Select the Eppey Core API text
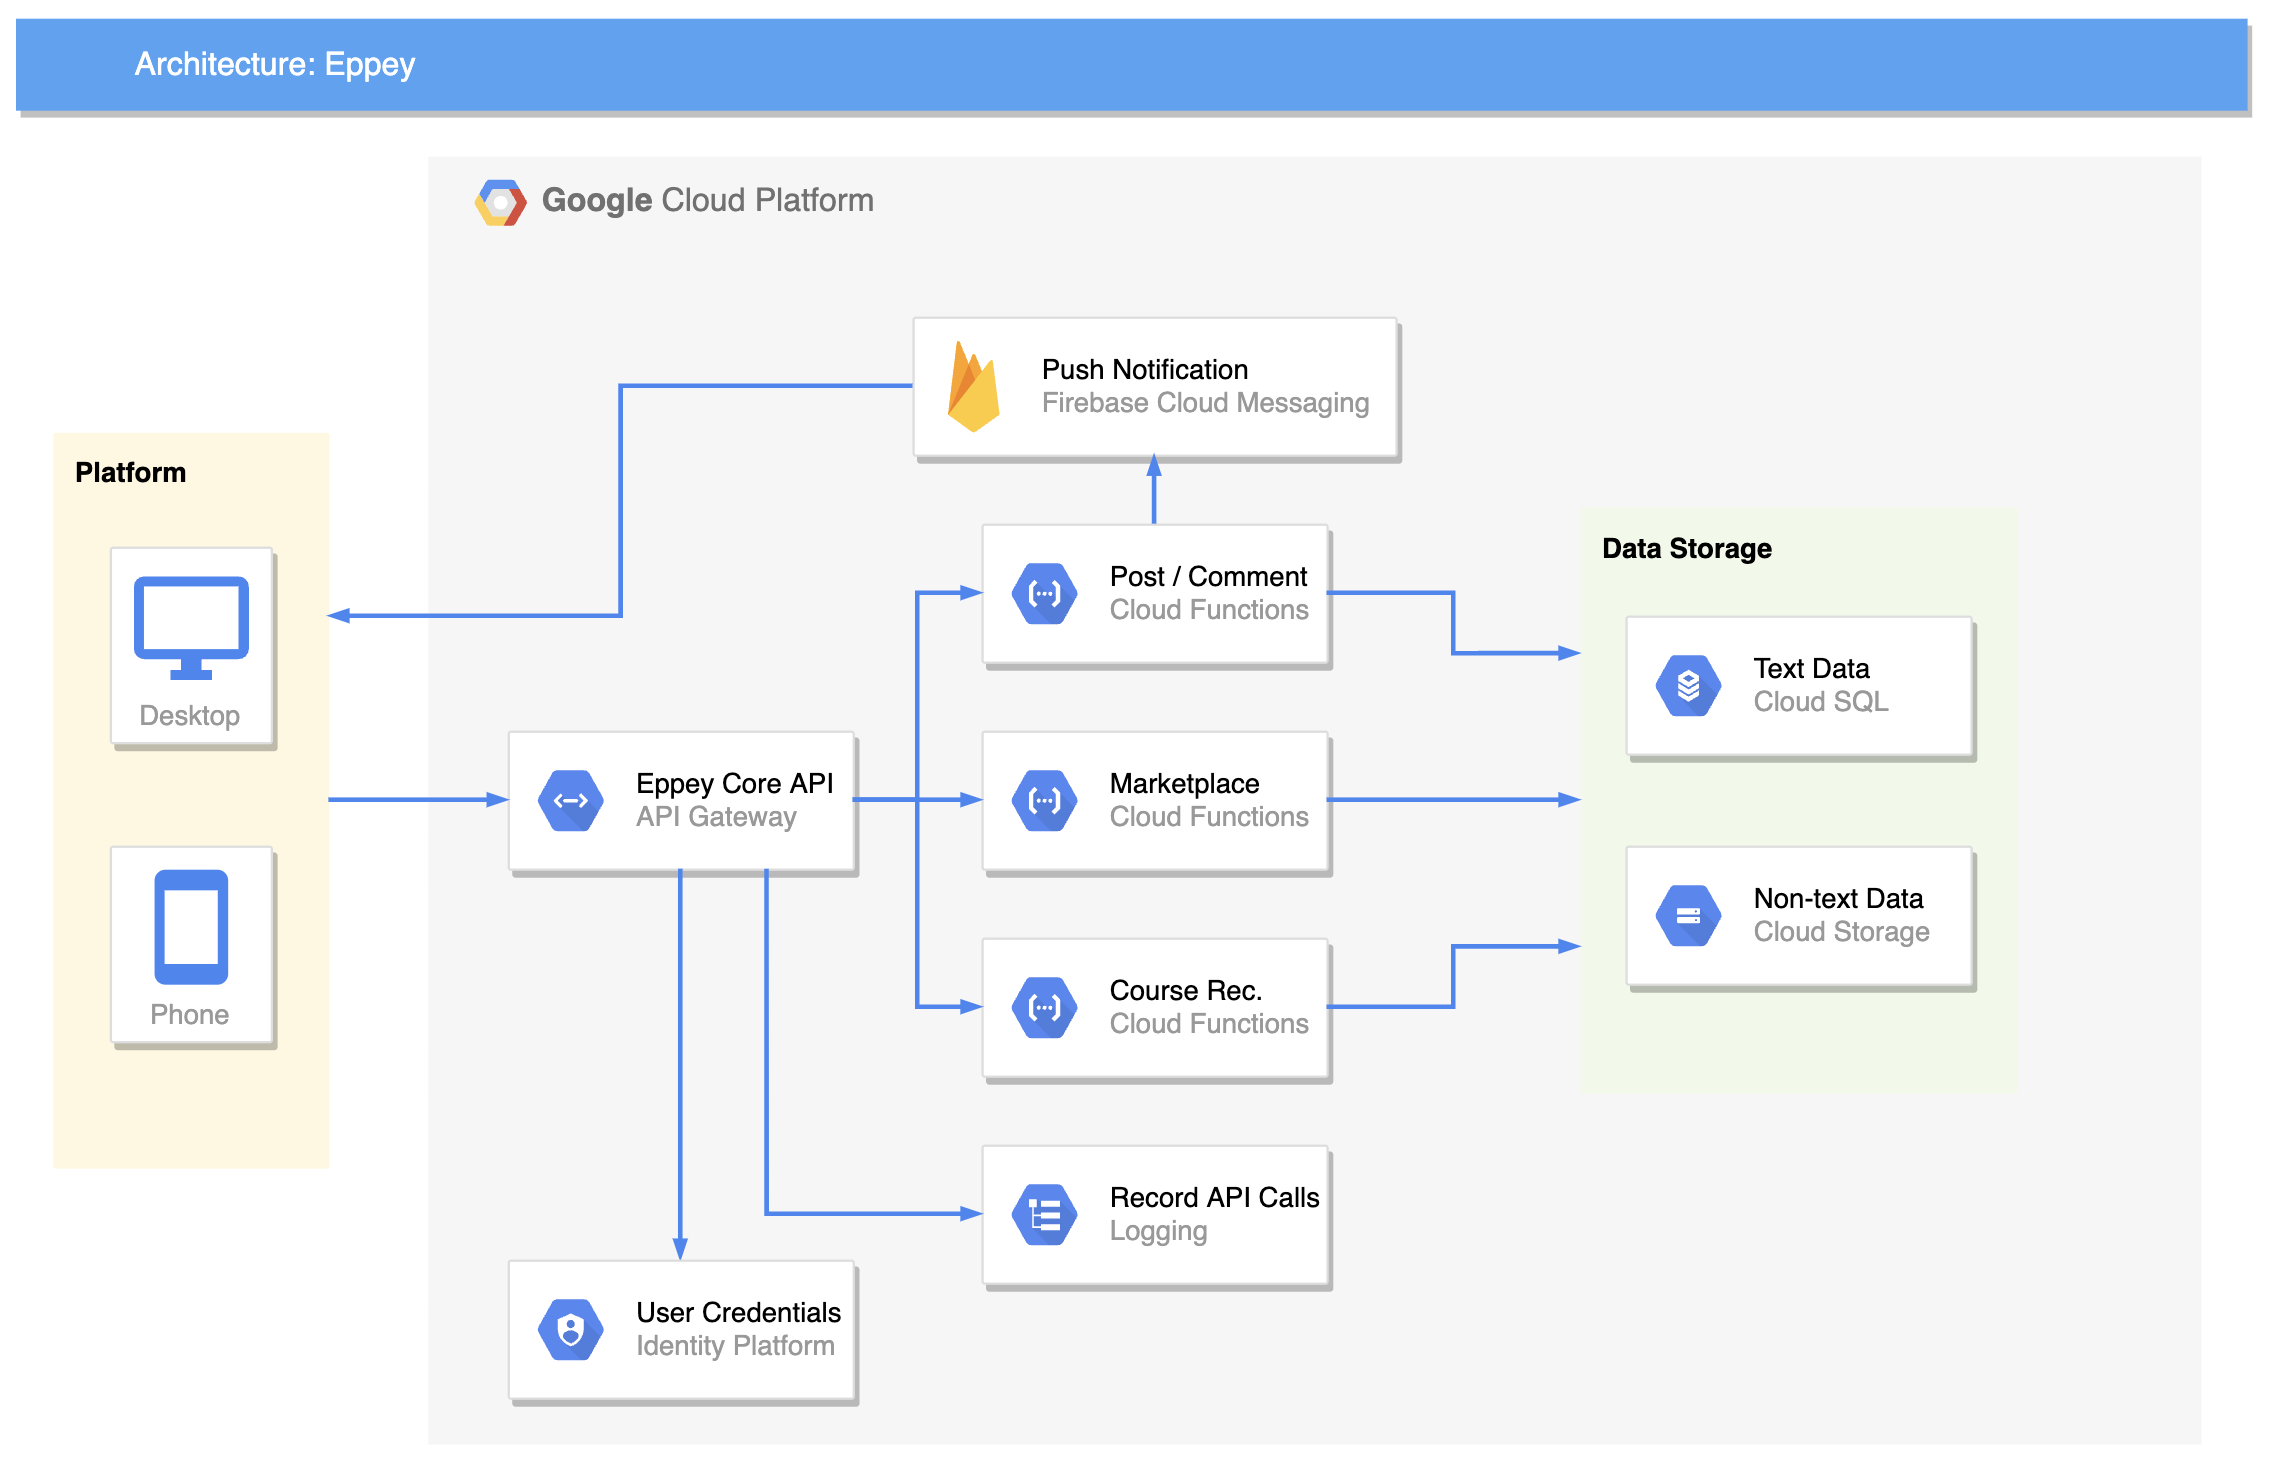The height and width of the screenshot is (1474, 2274). (734, 783)
